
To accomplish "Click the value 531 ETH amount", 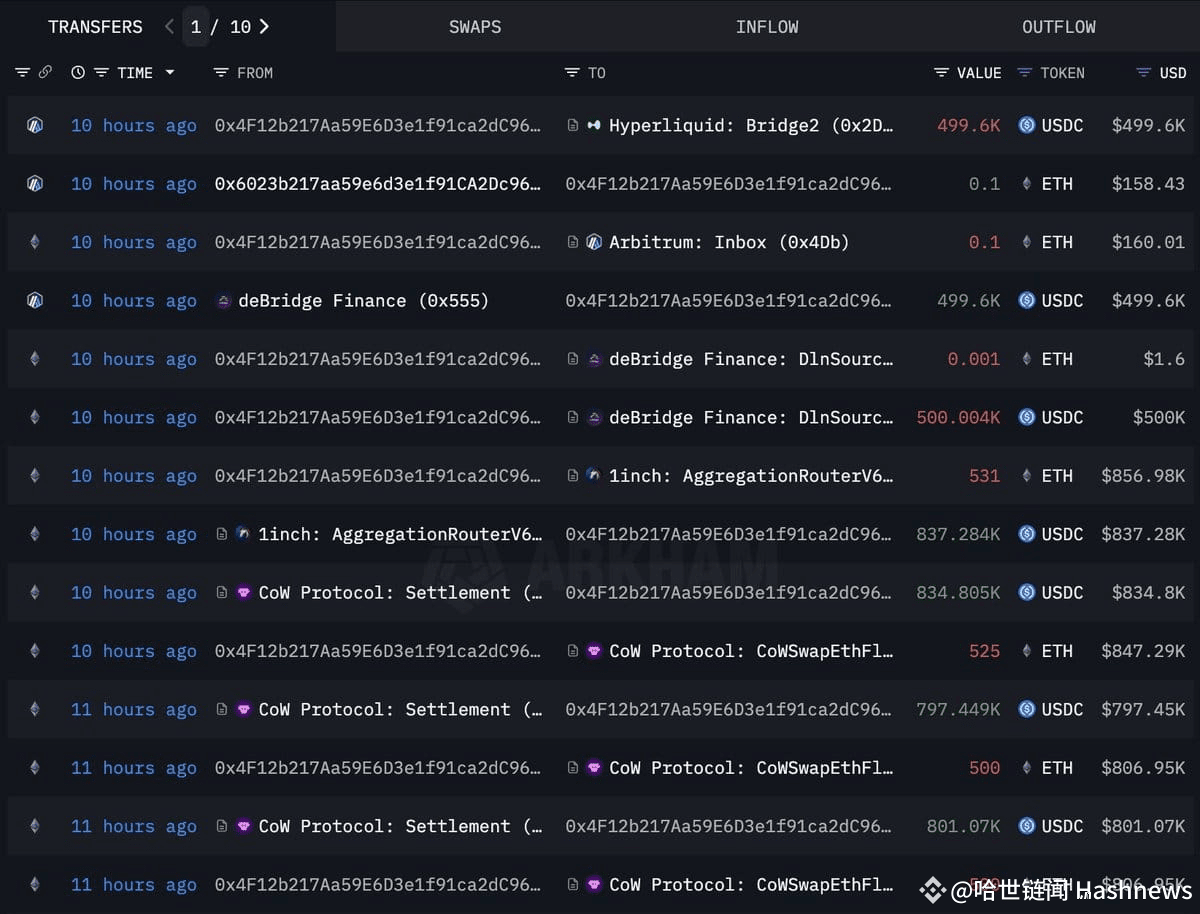I will click(x=984, y=476).
